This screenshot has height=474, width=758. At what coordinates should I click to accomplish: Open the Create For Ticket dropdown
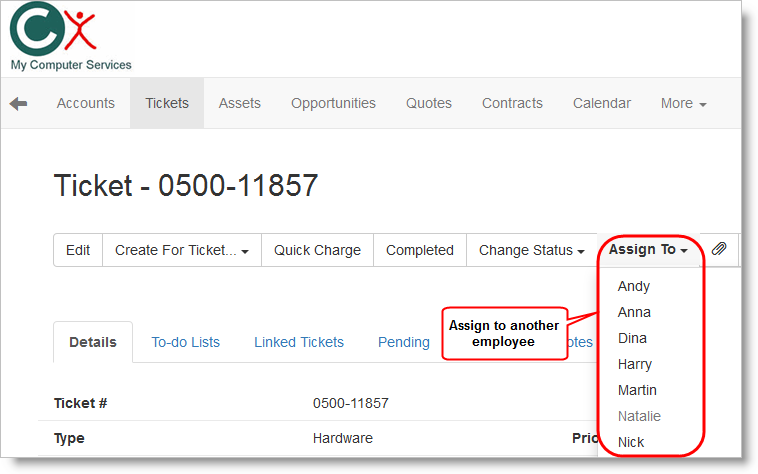click(x=182, y=251)
